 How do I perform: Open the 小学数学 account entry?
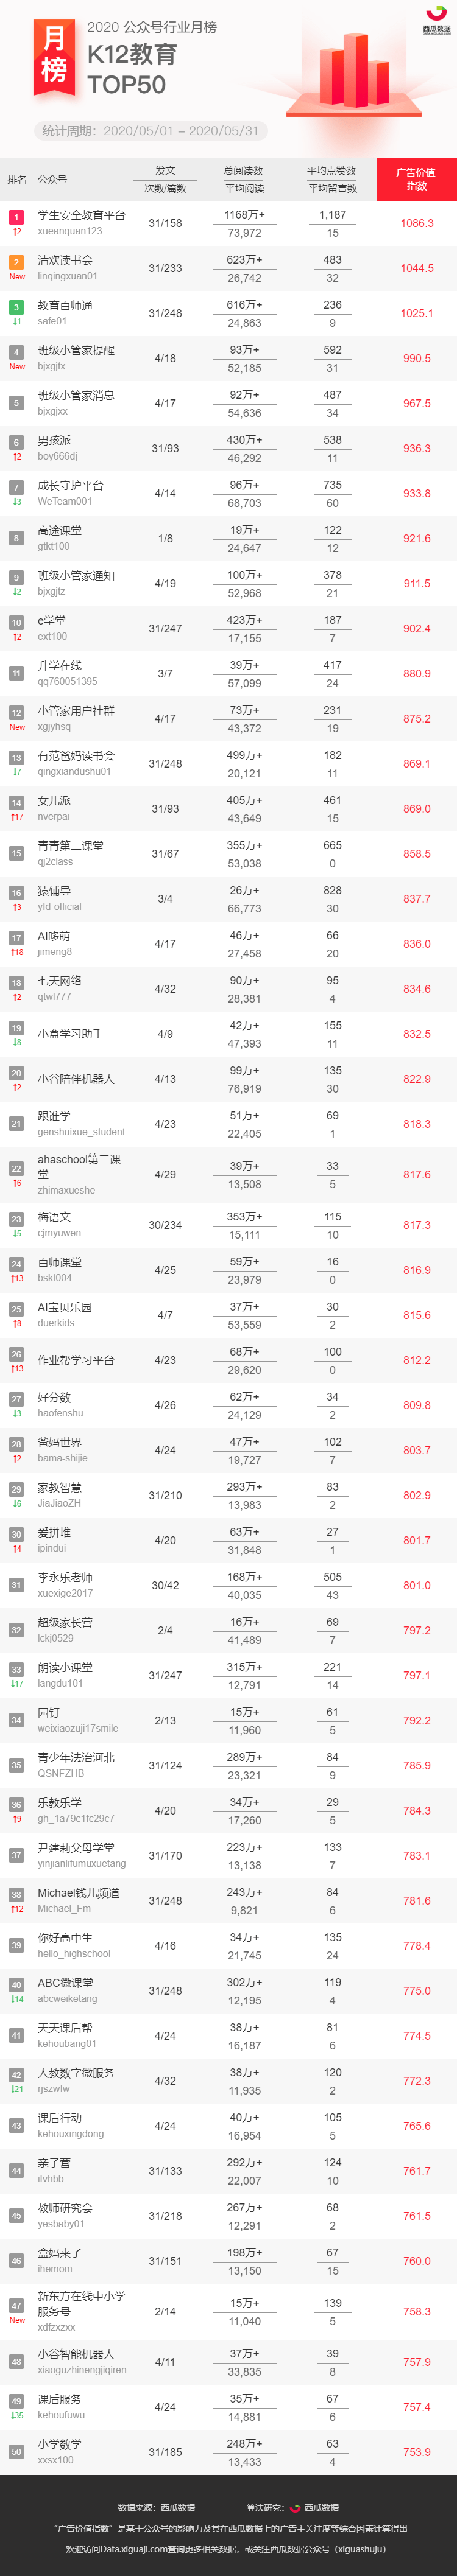60,2451
